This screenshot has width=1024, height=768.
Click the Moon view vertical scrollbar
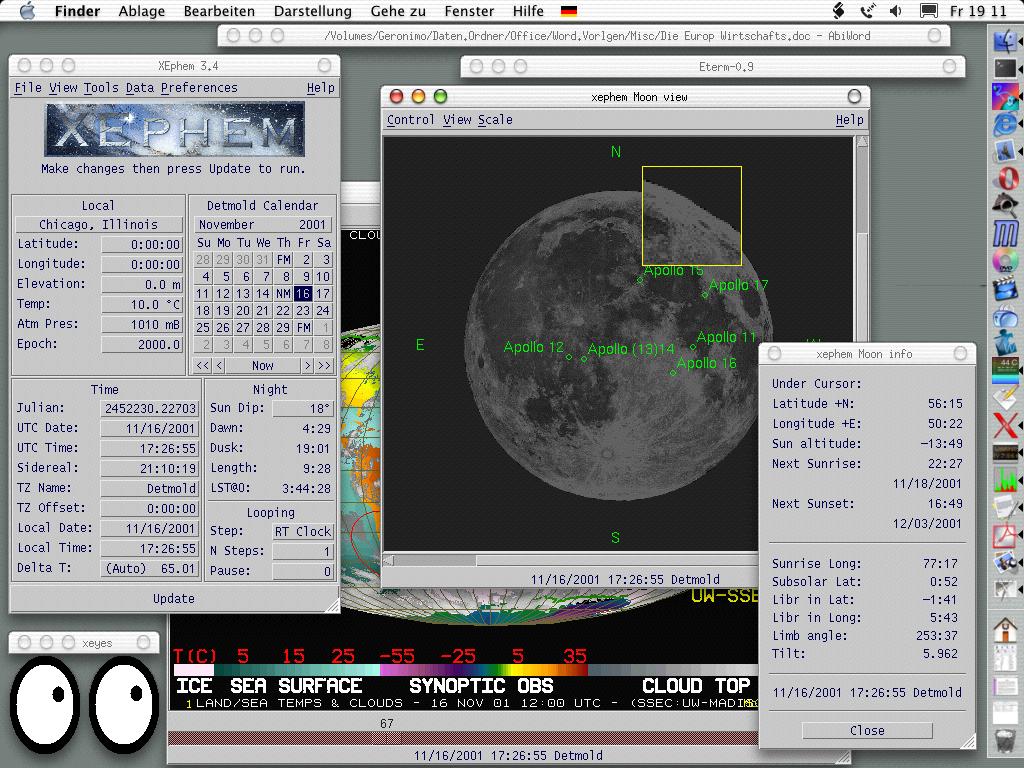pos(862,239)
